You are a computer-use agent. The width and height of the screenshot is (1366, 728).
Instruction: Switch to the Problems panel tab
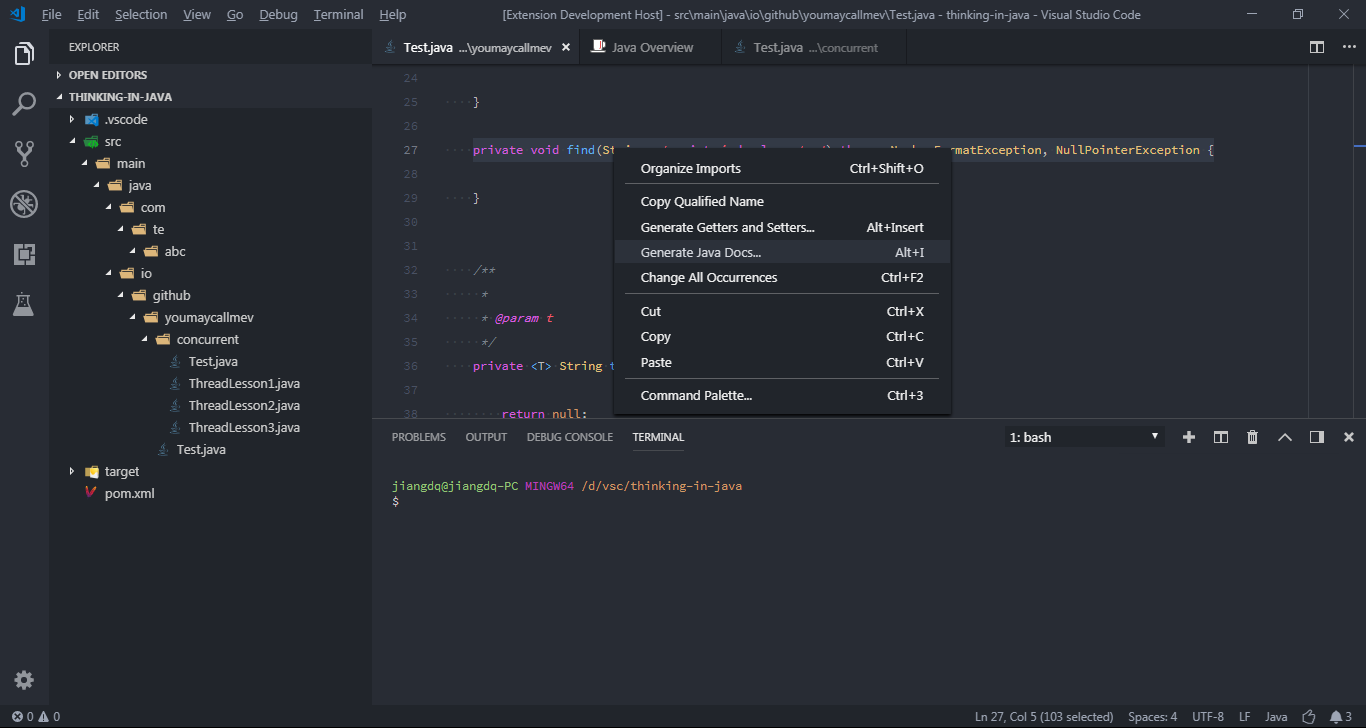coord(419,437)
